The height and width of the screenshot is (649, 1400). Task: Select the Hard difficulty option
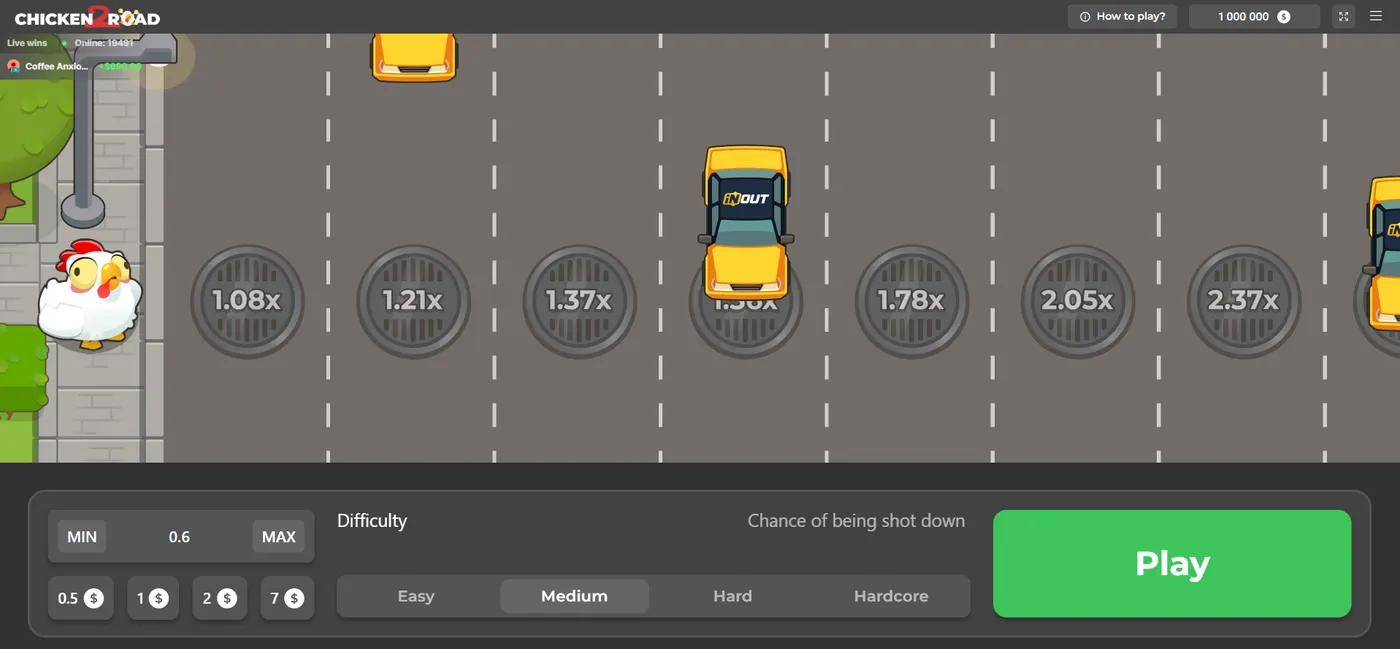tap(733, 596)
